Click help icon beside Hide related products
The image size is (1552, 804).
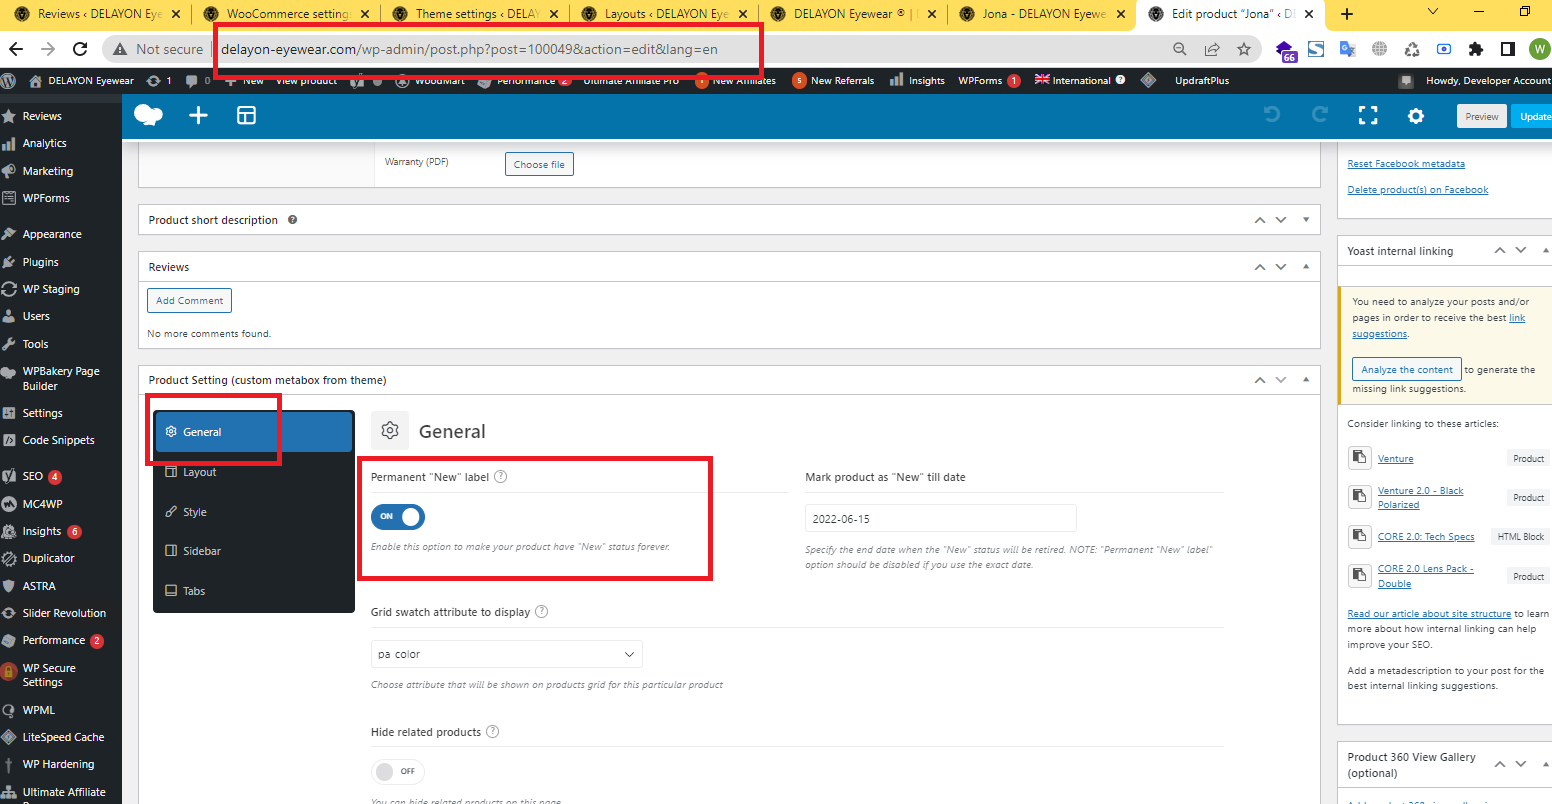pos(492,732)
